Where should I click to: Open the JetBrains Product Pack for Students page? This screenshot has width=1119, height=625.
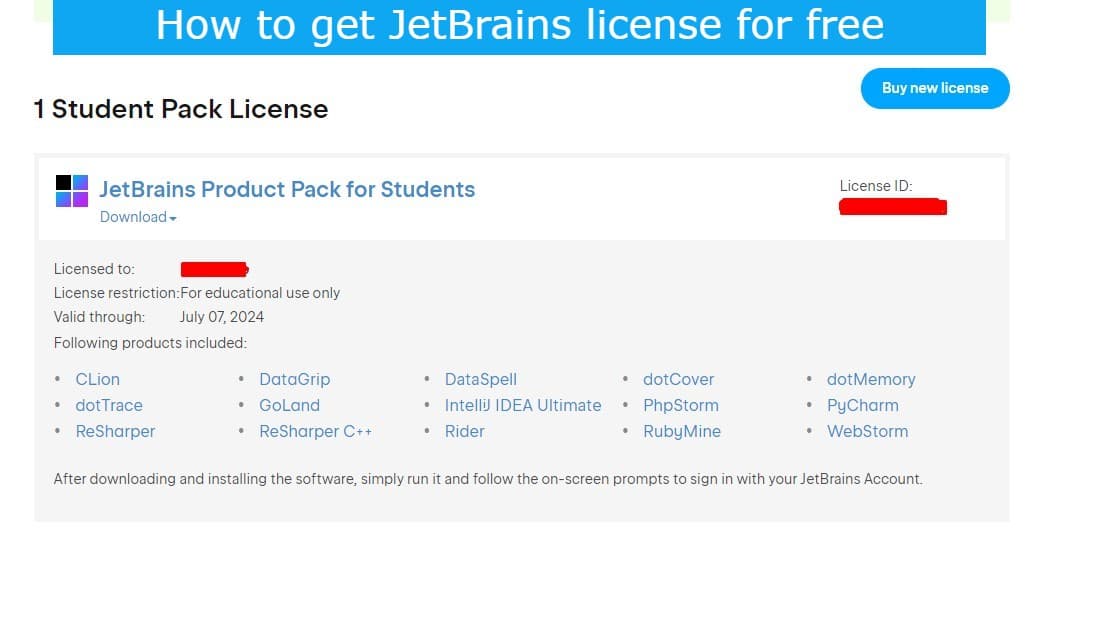pyautogui.click(x=287, y=189)
